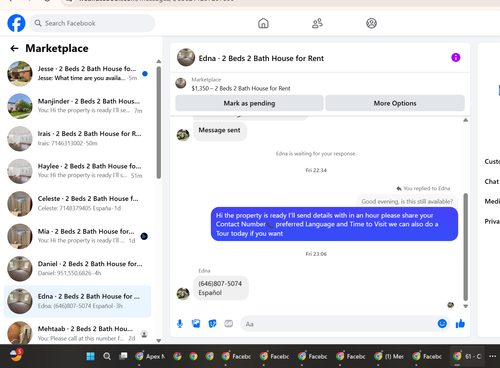Record a voice clip microphone icon
Viewport: 500px width, 368px height.
180,323
